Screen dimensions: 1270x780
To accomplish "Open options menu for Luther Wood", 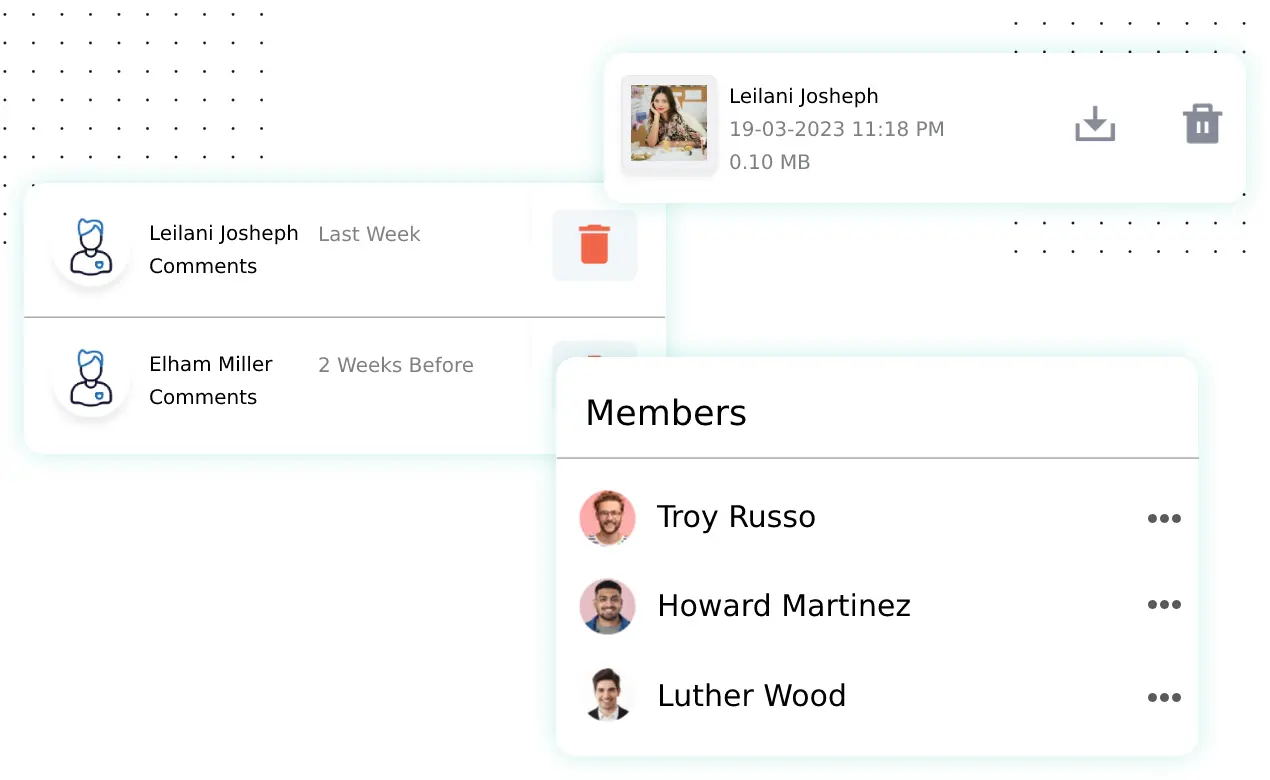I will pyautogui.click(x=1164, y=697).
